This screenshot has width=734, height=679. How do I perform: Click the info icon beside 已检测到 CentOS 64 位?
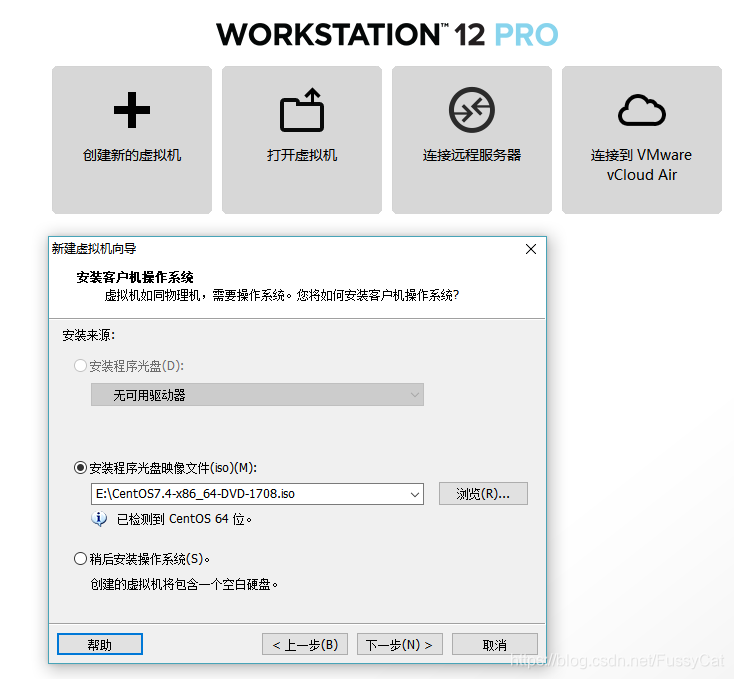[99, 519]
